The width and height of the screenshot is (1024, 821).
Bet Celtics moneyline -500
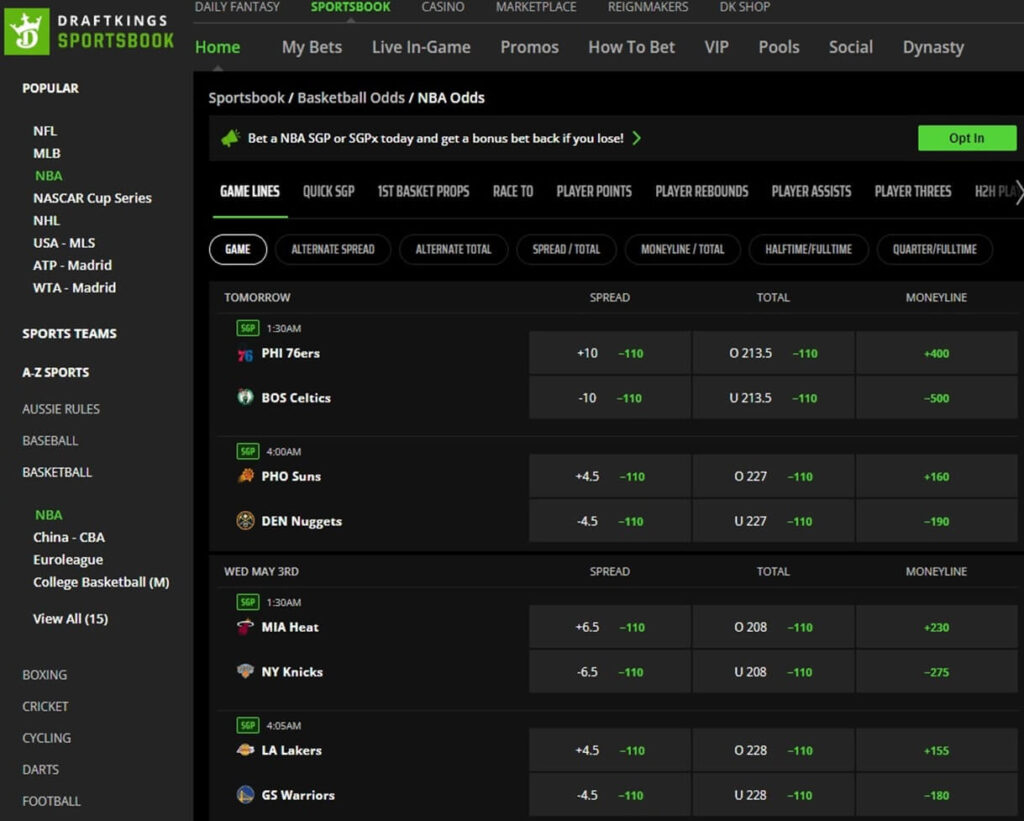pyautogui.click(x=936, y=398)
